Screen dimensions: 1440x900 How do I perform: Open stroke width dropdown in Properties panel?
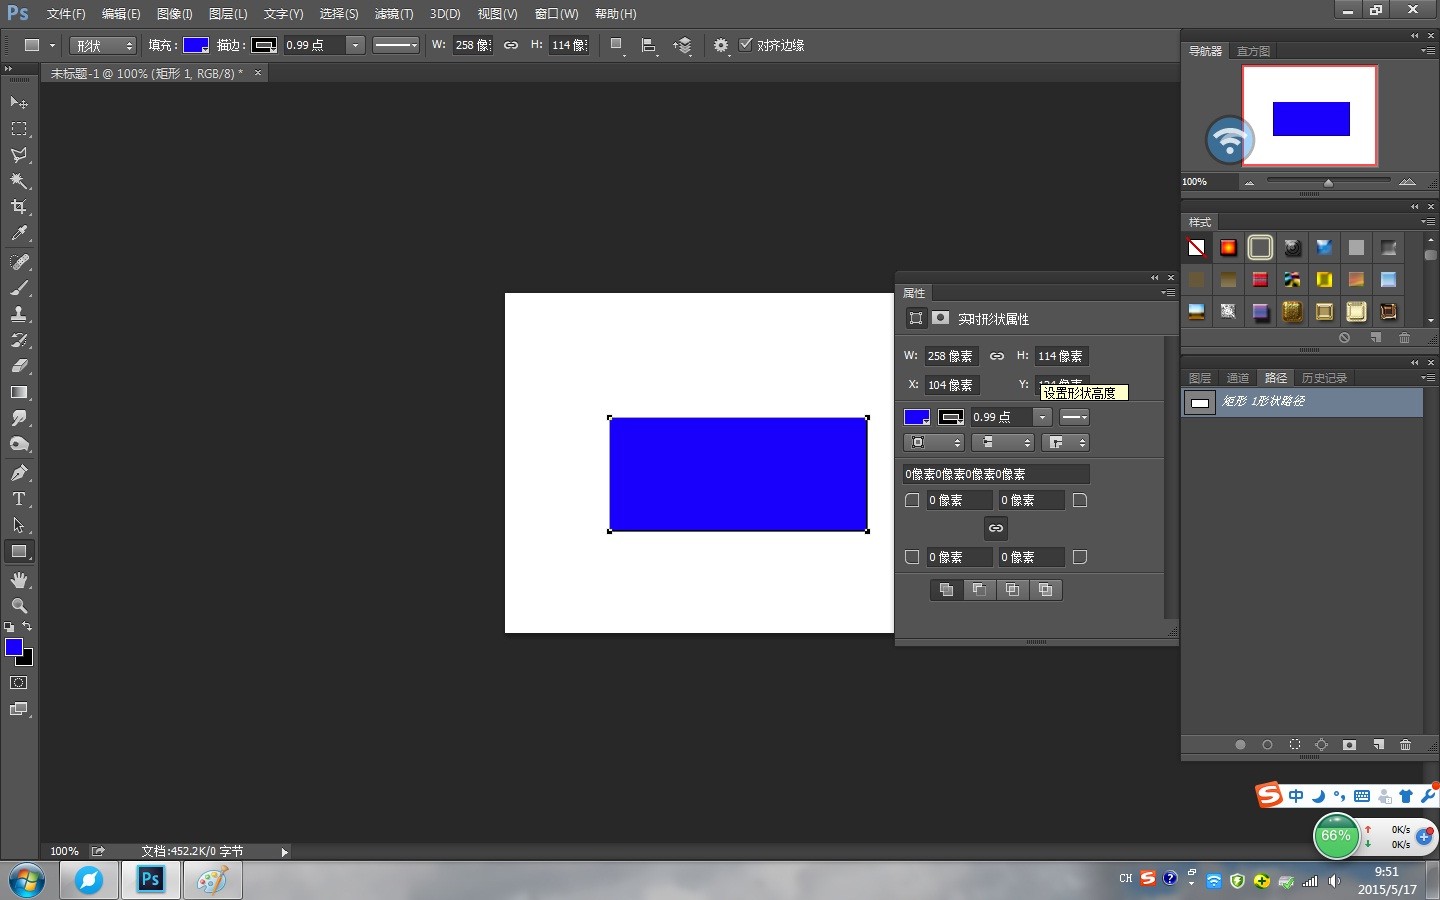[x=1042, y=417]
